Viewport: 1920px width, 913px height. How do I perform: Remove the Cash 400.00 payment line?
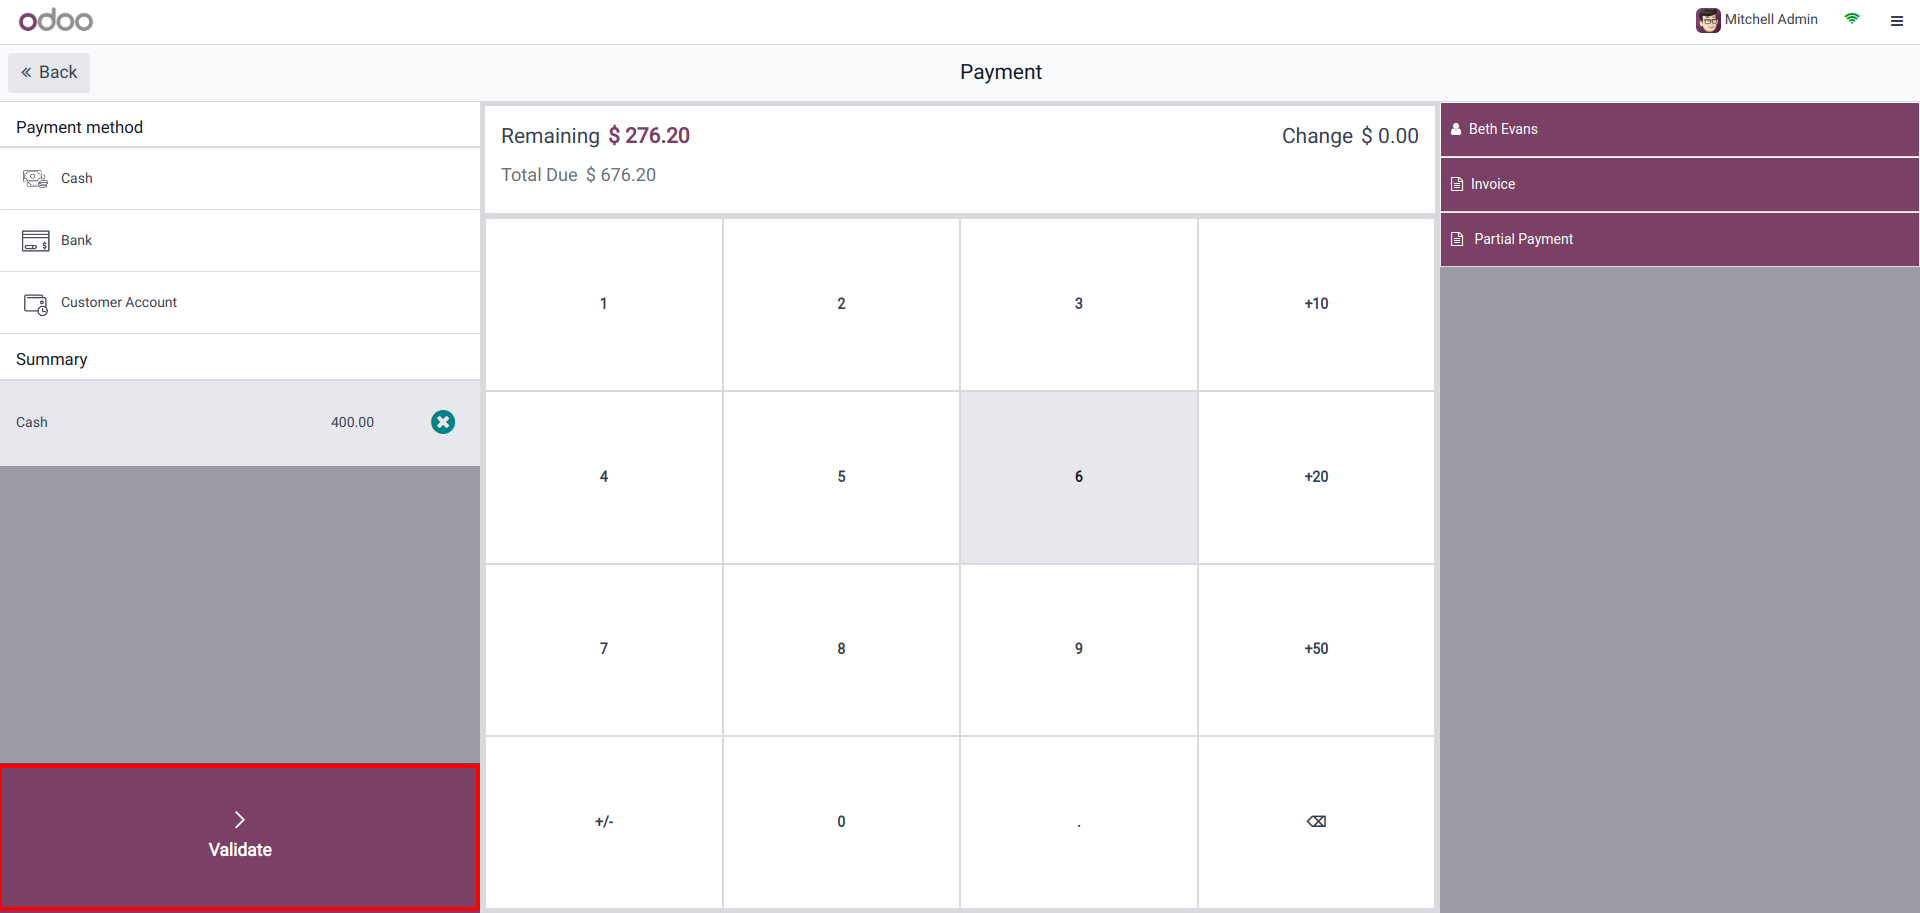click(443, 422)
